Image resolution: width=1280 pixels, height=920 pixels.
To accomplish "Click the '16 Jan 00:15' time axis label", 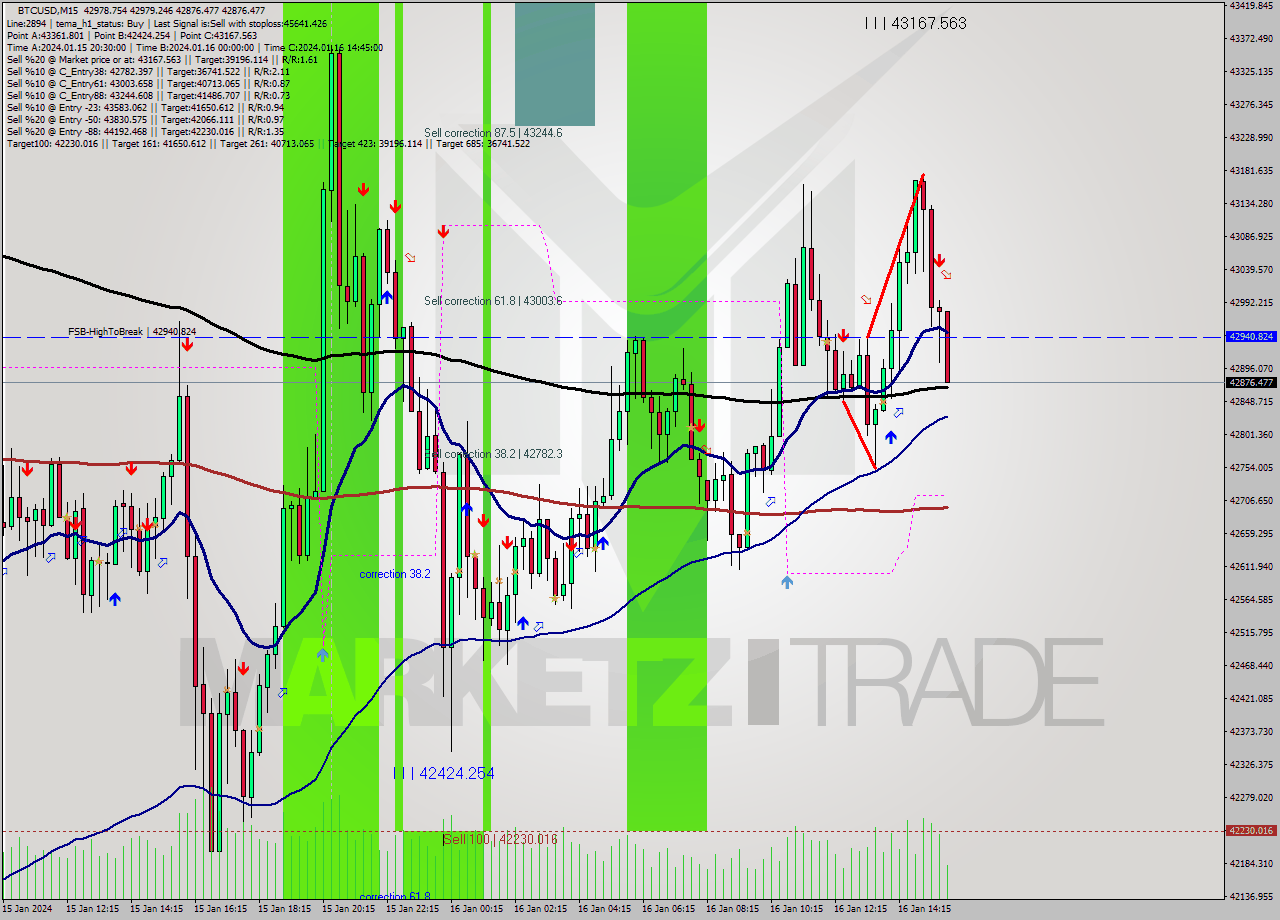I will pos(476,909).
